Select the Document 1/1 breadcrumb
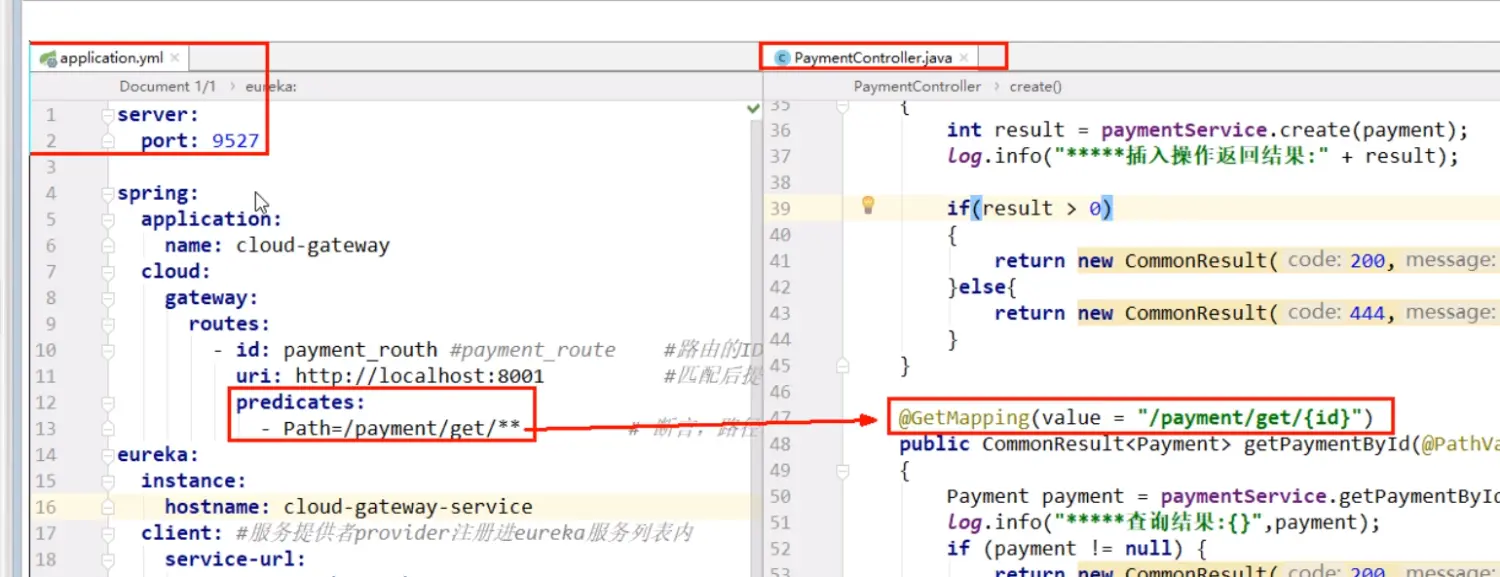 coord(167,87)
